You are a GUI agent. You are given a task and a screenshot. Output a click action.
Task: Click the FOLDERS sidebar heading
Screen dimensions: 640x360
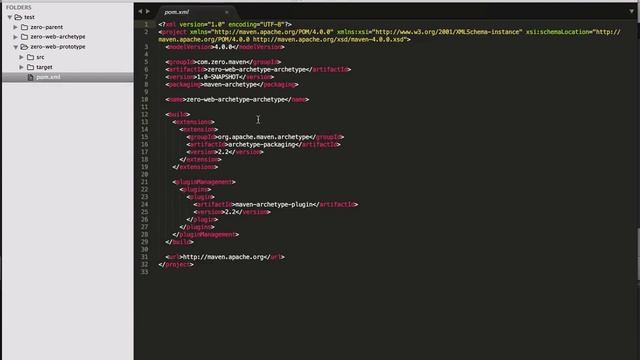pyautogui.click(x=19, y=7)
